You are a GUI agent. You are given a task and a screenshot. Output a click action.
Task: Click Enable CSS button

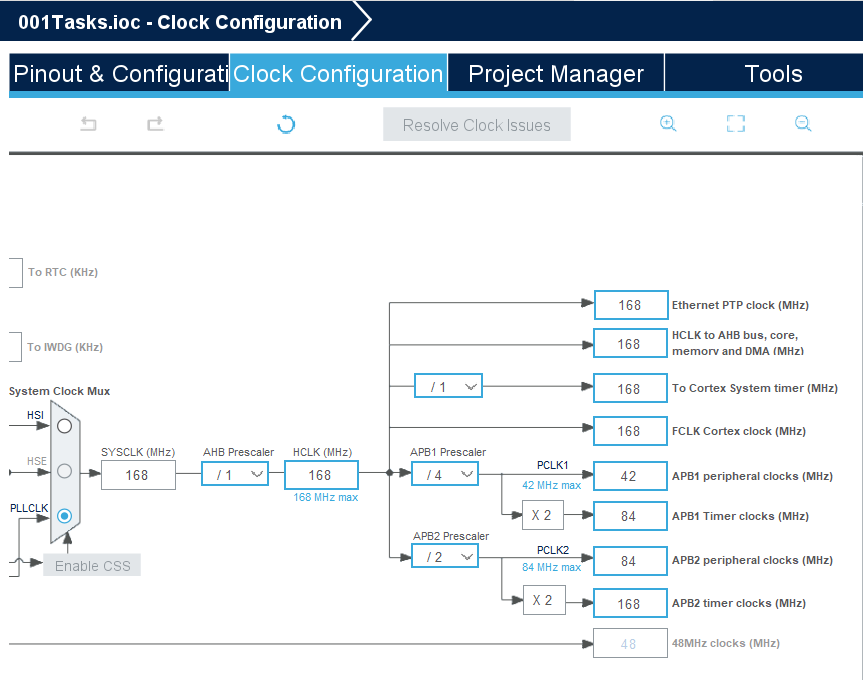click(92, 566)
